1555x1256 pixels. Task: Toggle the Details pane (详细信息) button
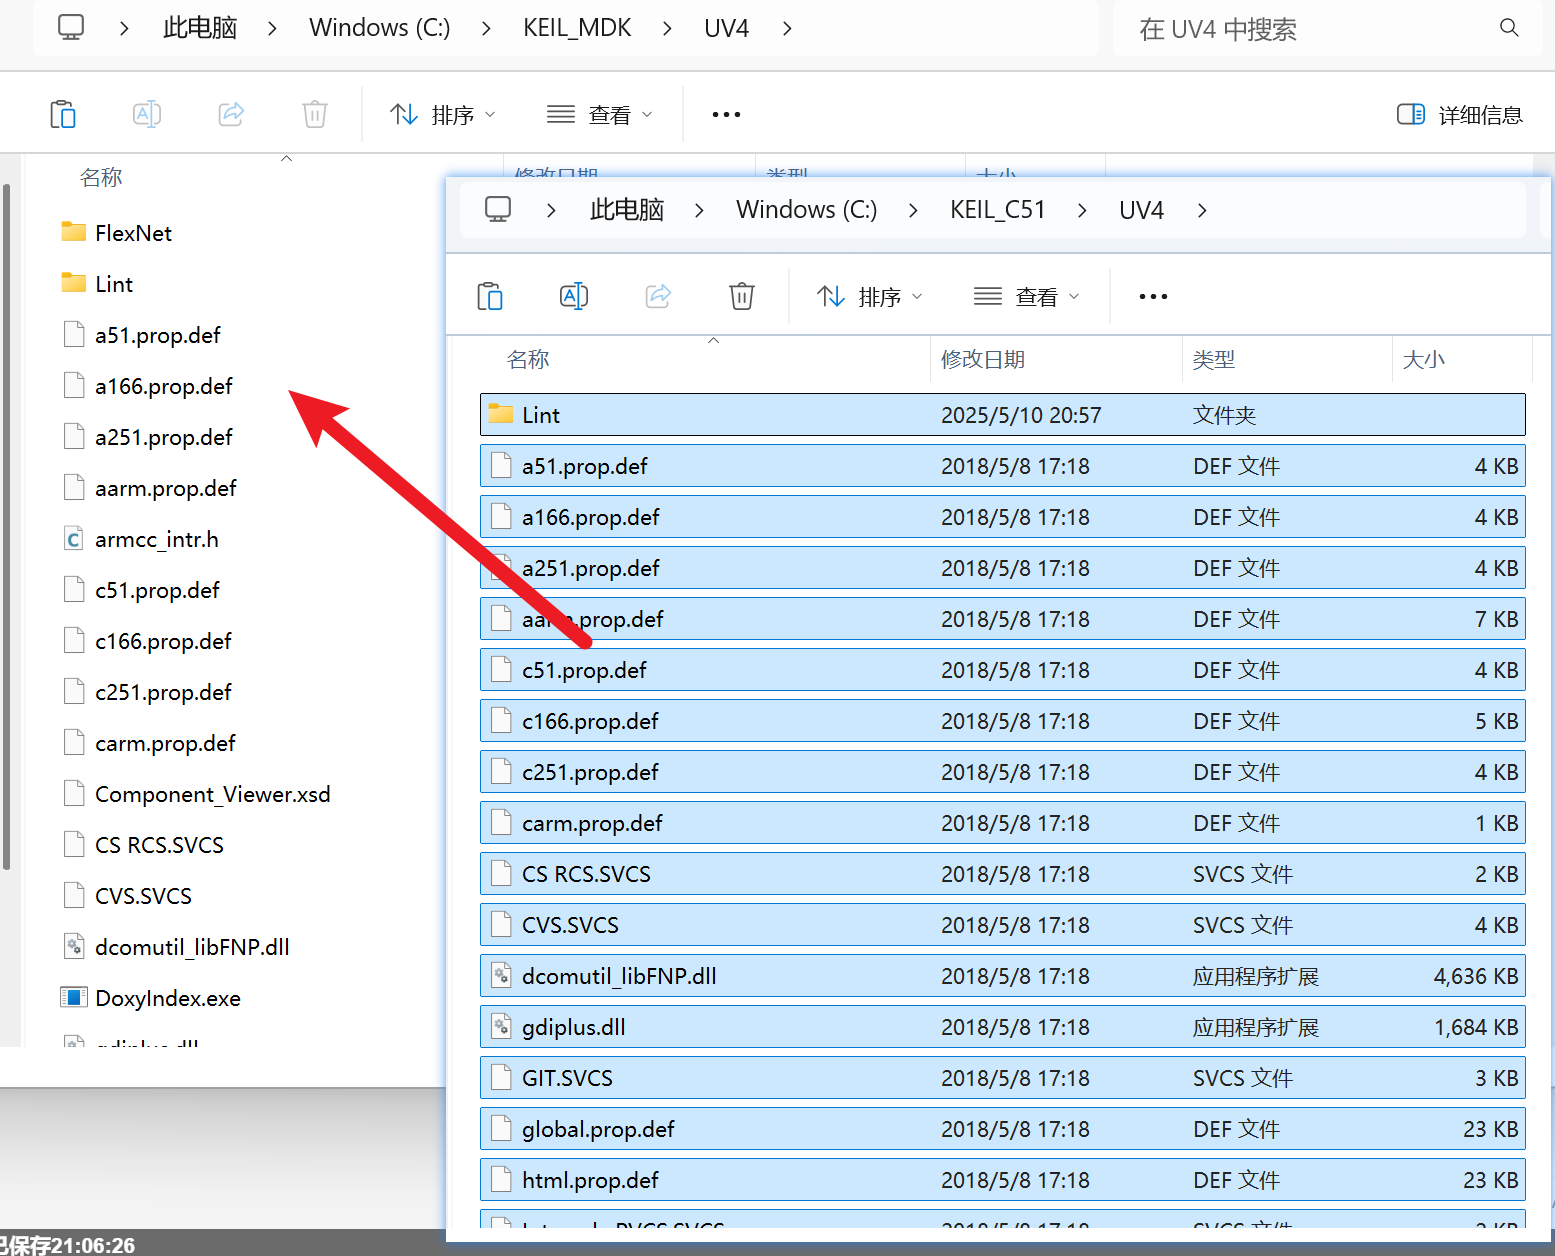[x=1459, y=115]
